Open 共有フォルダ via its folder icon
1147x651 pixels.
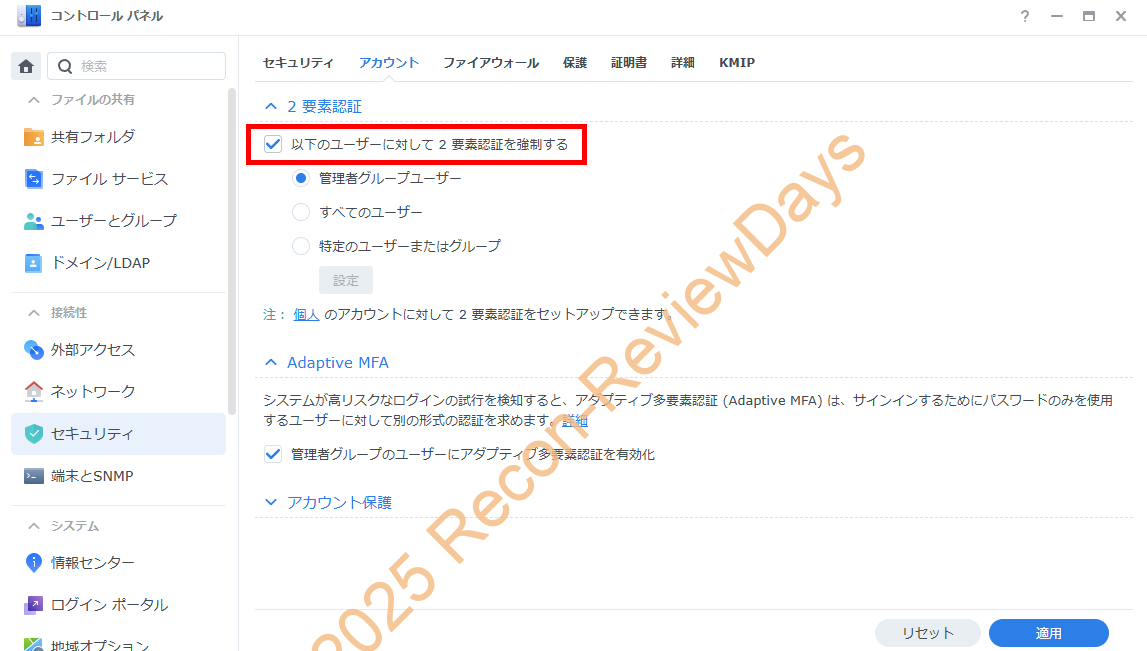[34, 137]
